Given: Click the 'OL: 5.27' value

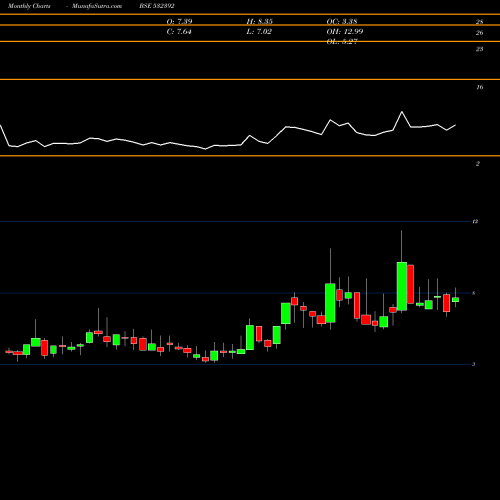Looking at the screenshot, I should pos(342,42).
